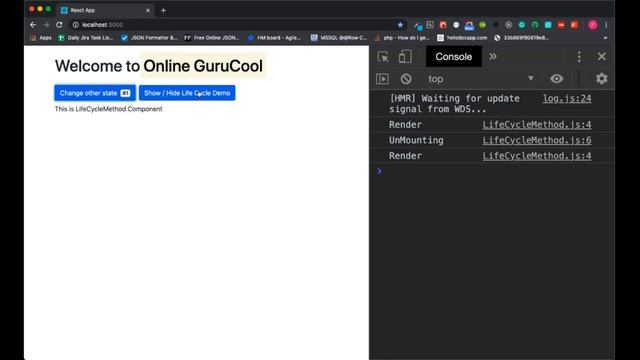This screenshot has width=640, height=360.
Task: Expand more DevTools tabs with the double chevron
Action: click(493, 56)
